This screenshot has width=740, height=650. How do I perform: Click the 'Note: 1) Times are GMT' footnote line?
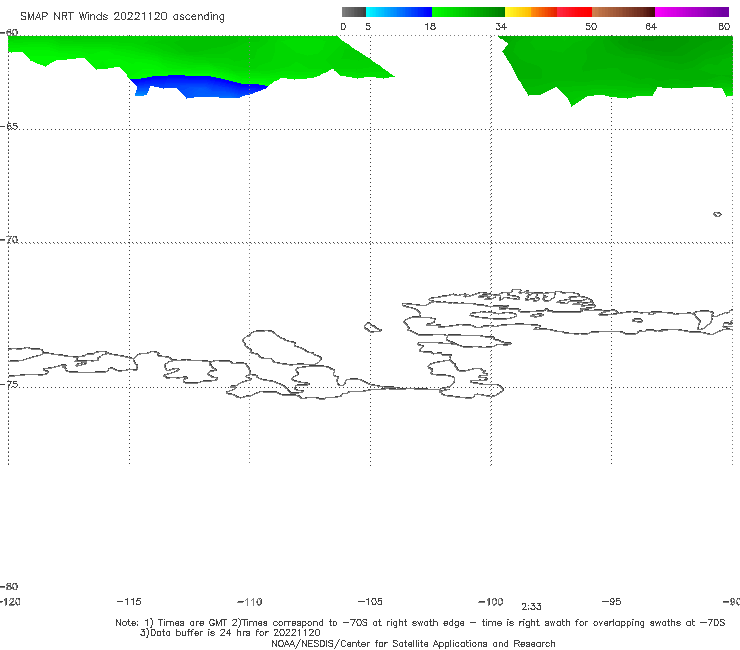point(420,623)
